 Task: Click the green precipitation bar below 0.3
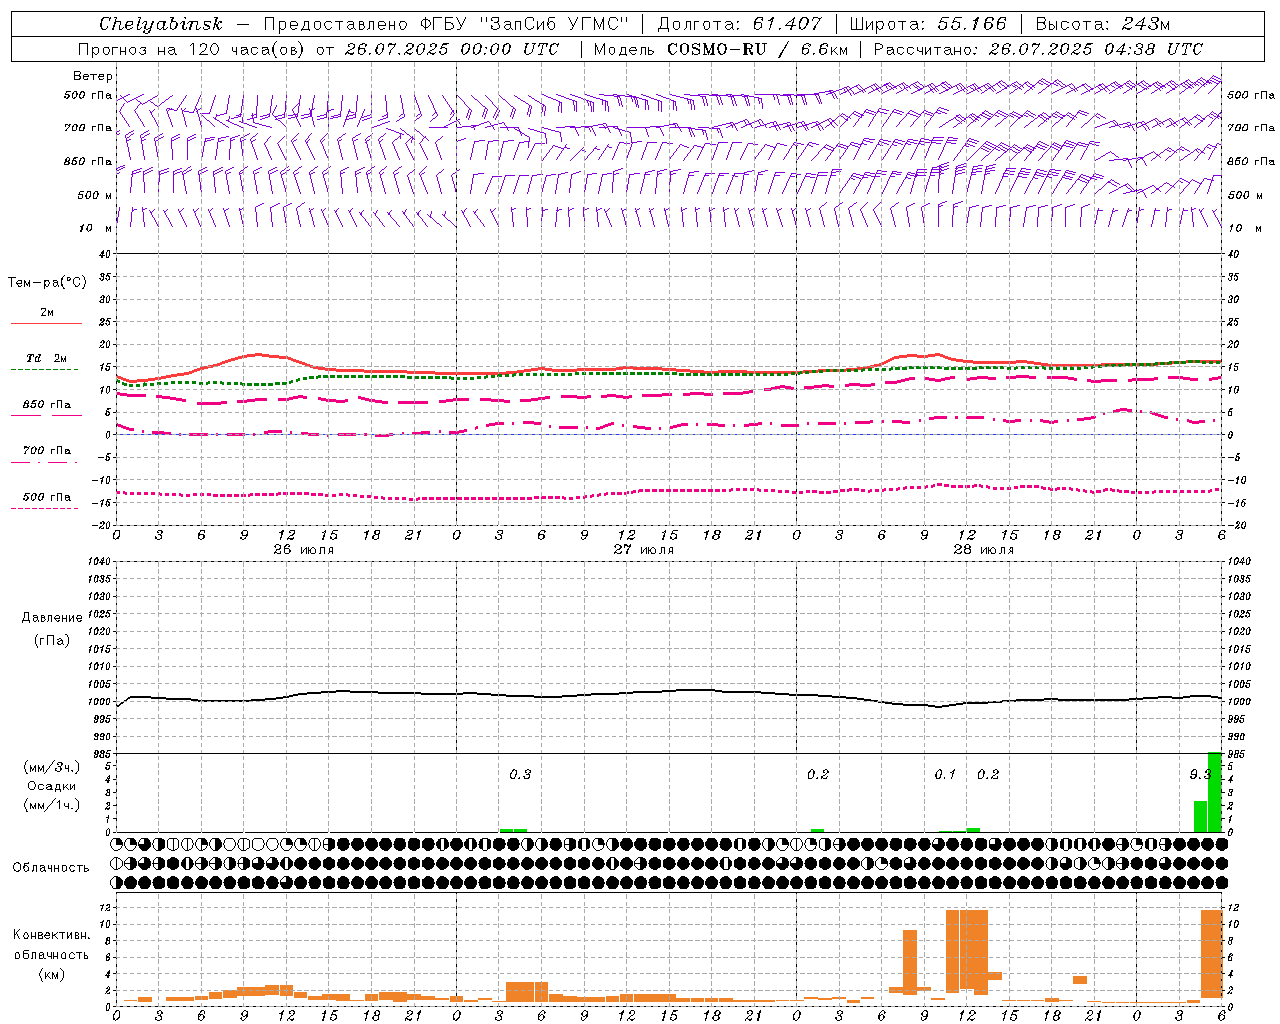(x=513, y=830)
